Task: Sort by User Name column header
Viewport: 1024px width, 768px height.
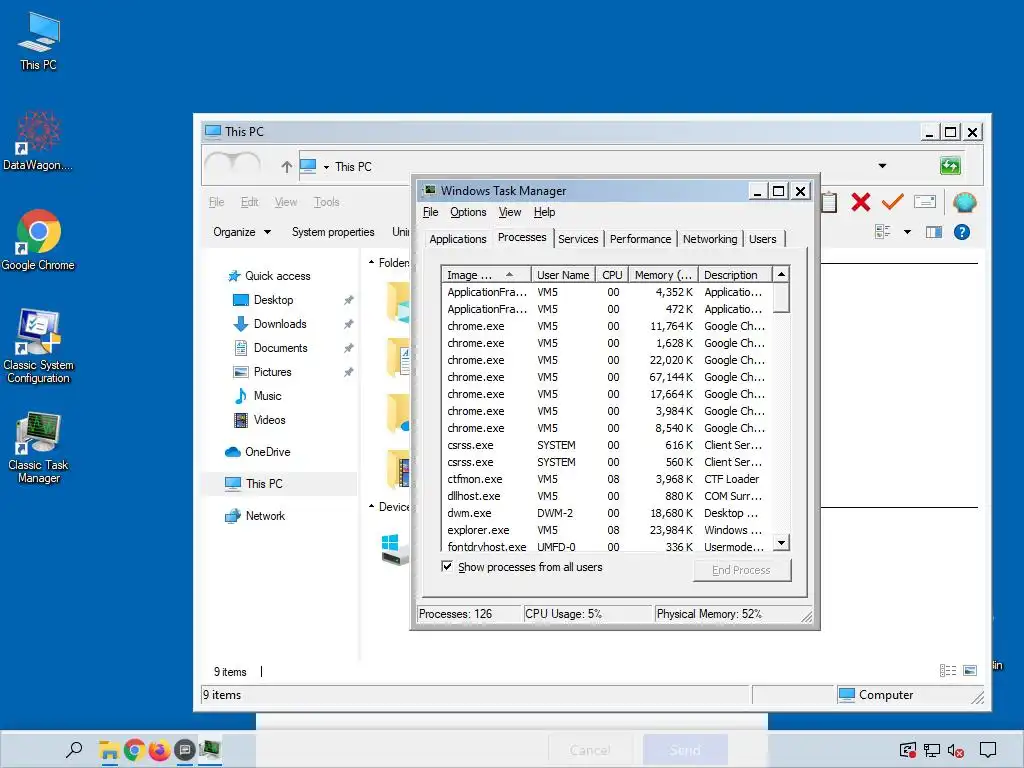Action: [x=563, y=275]
